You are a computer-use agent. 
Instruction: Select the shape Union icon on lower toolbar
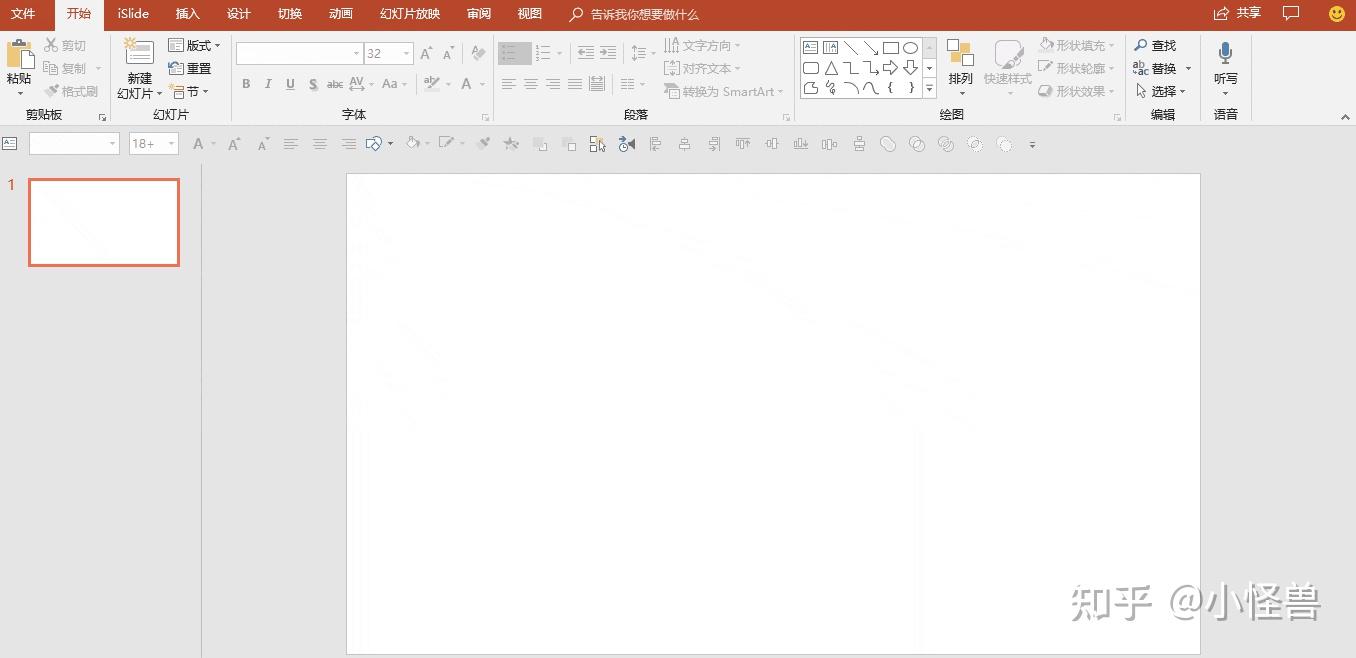tap(886, 143)
